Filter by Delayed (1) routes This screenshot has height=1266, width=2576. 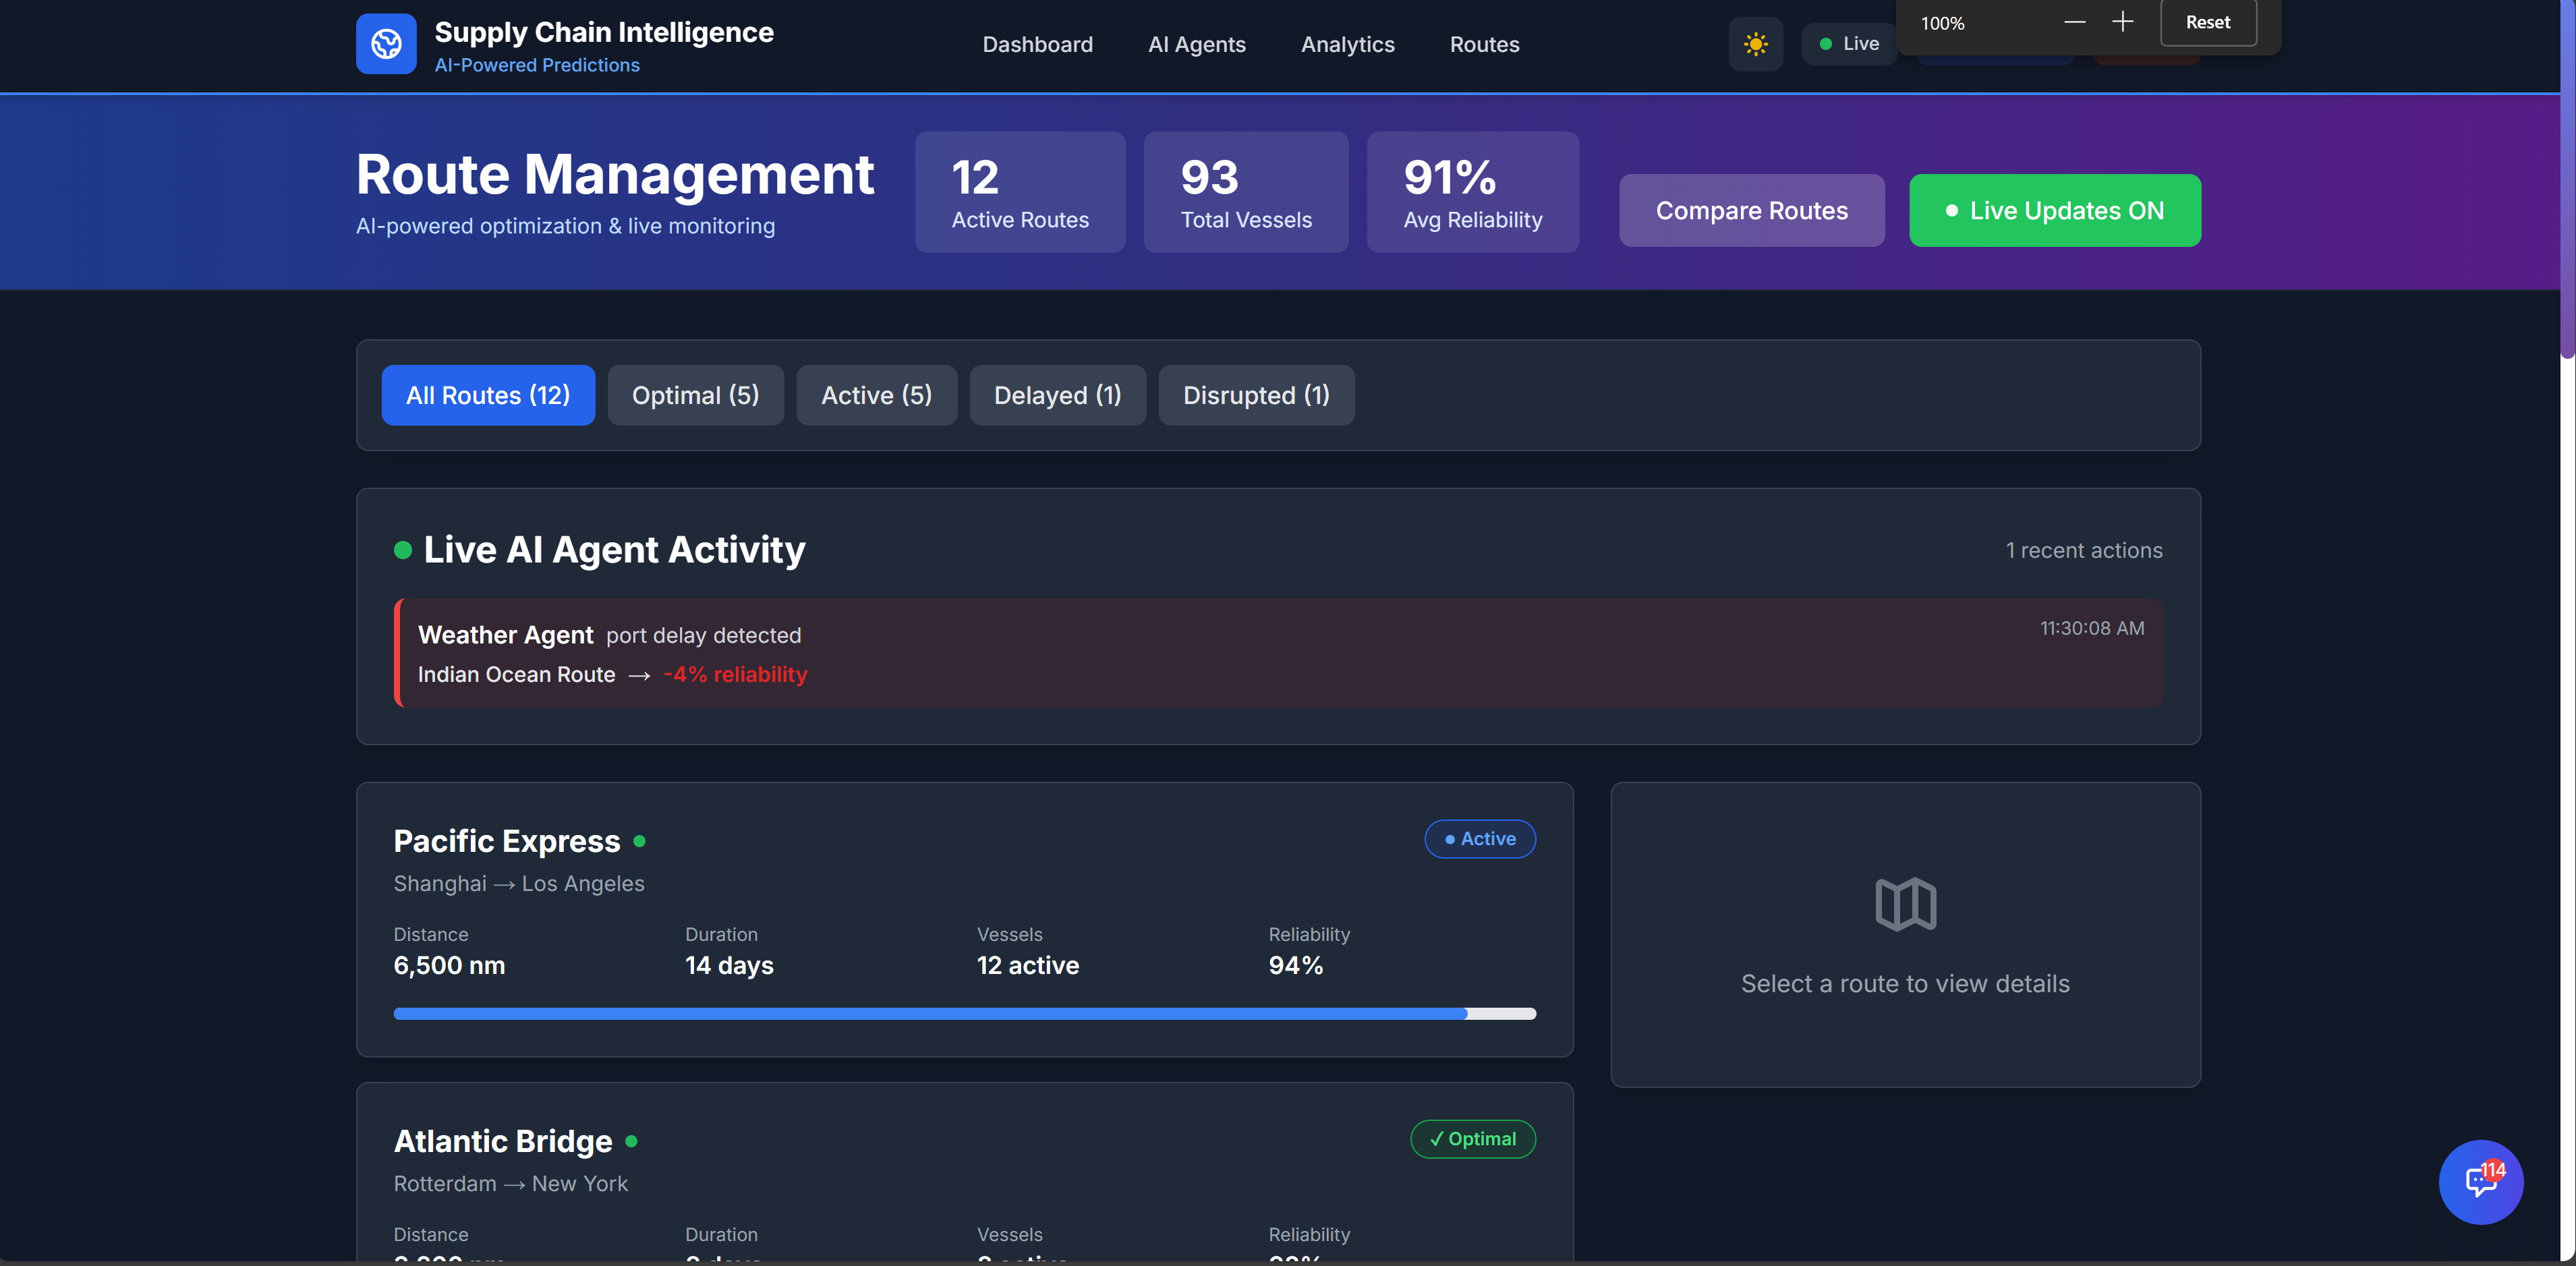[x=1057, y=396]
